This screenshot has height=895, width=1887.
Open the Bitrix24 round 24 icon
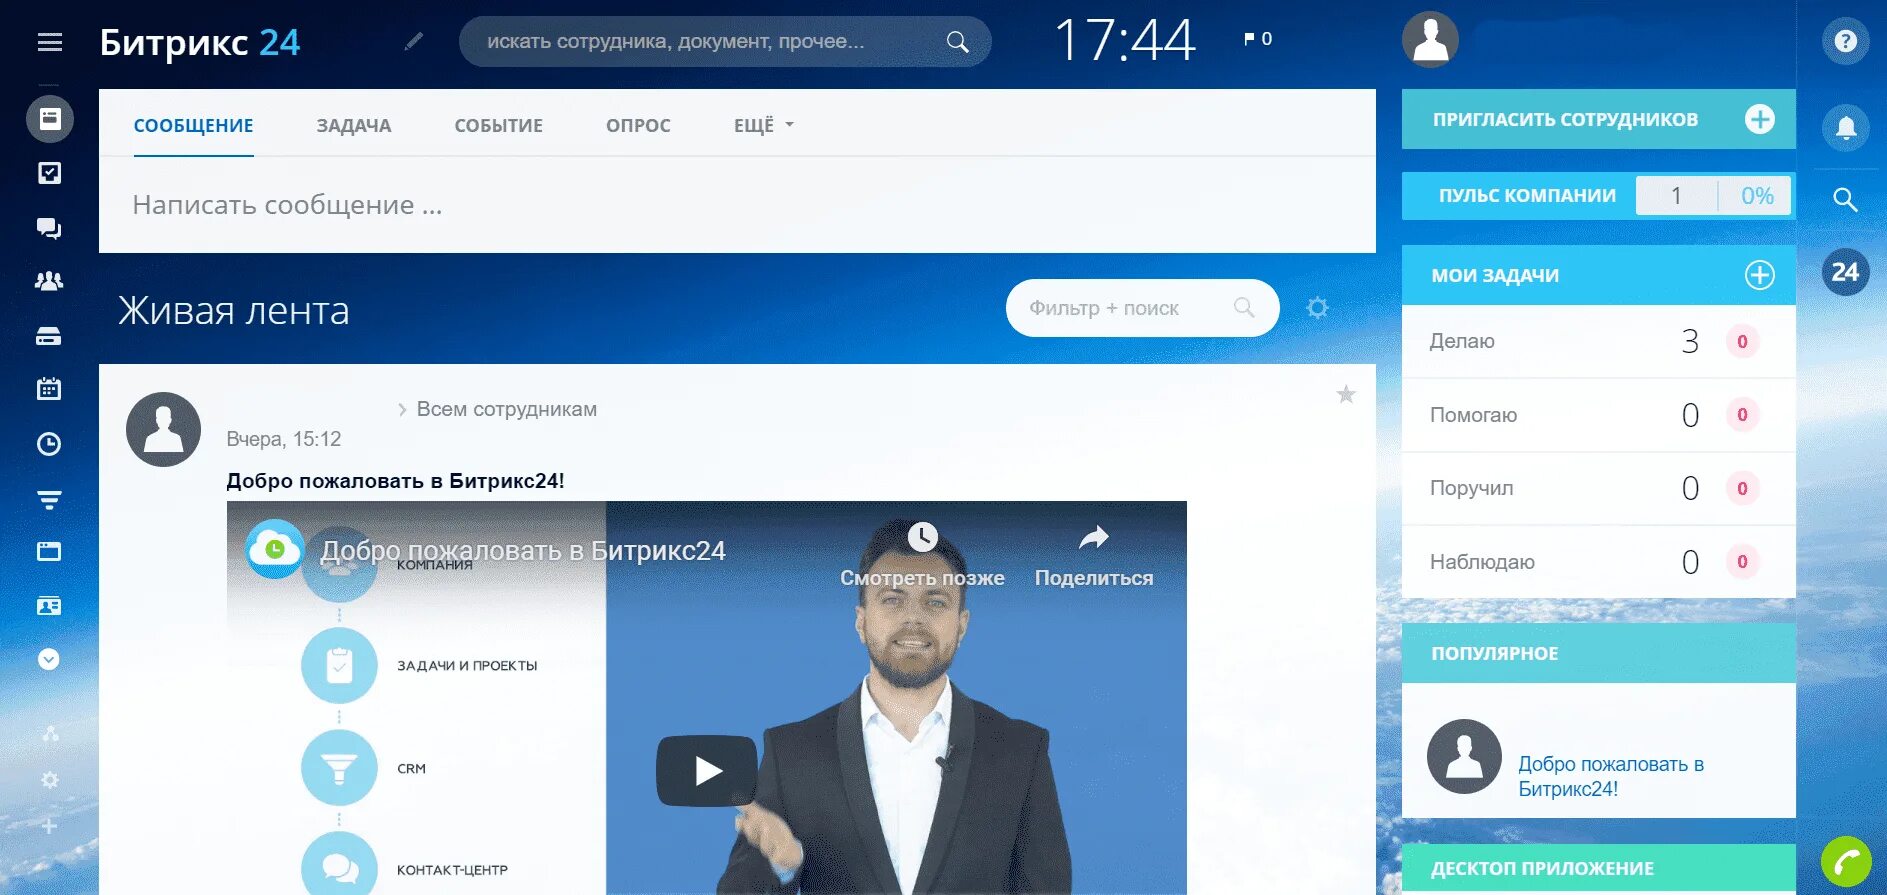coord(1846,272)
